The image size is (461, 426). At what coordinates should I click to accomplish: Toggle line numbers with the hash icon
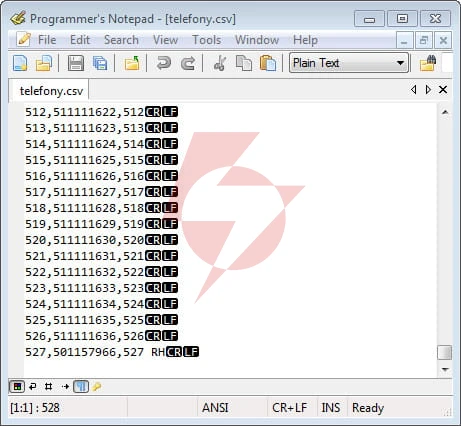click(48, 386)
